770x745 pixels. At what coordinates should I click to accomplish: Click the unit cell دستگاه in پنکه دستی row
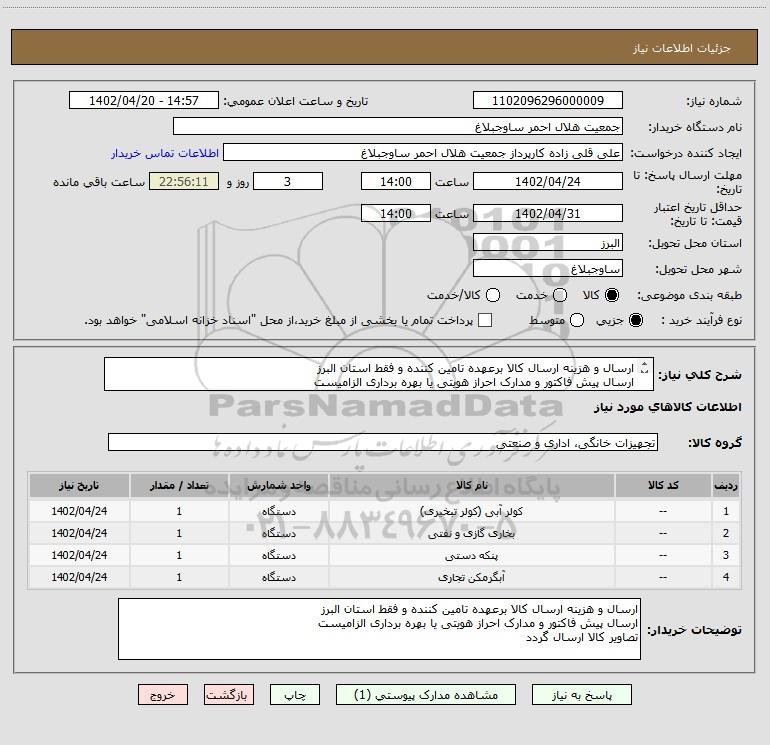tap(278, 555)
